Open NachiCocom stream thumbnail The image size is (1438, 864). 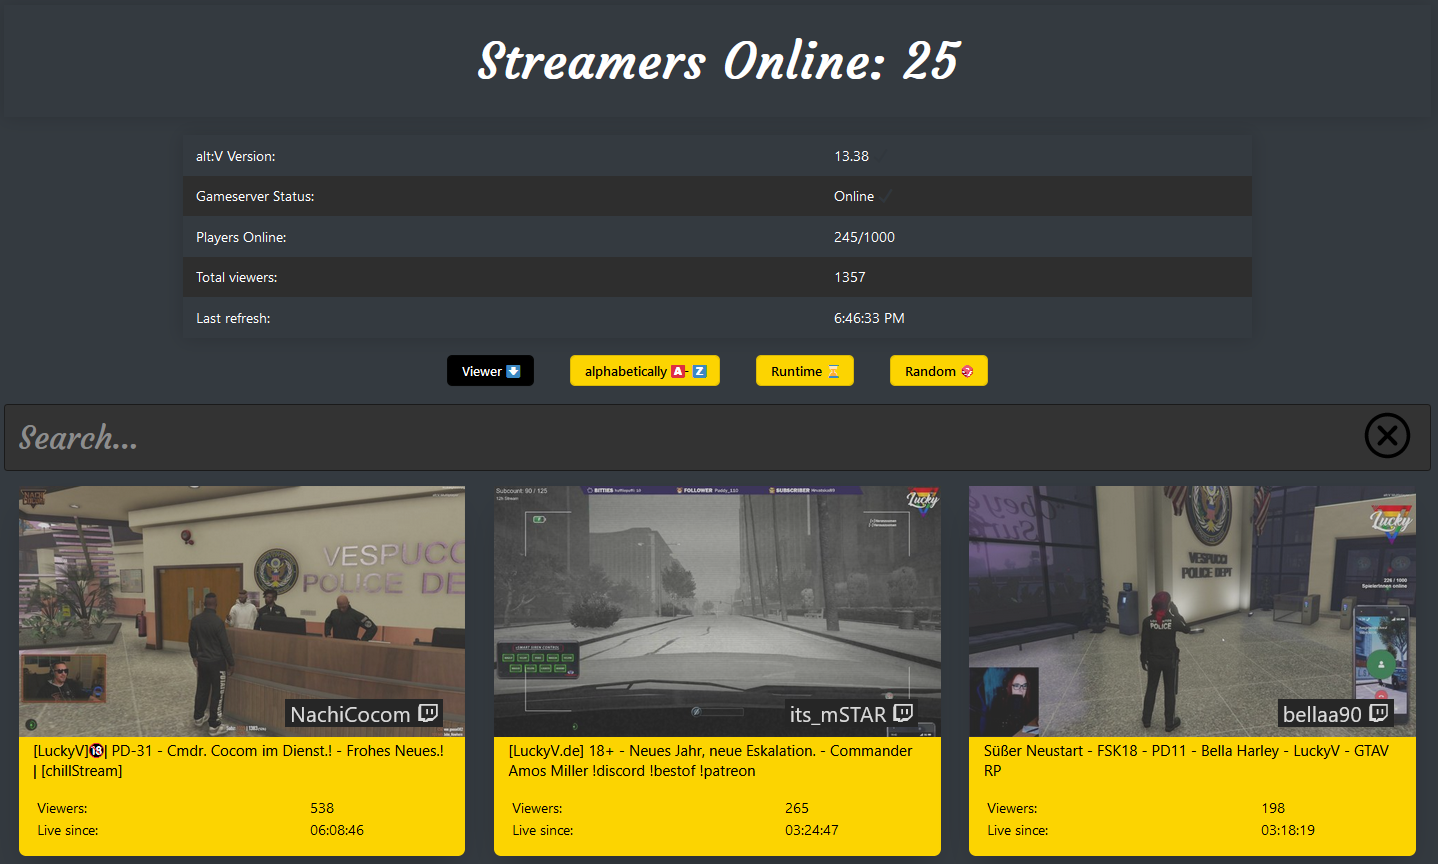click(x=242, y=611)
